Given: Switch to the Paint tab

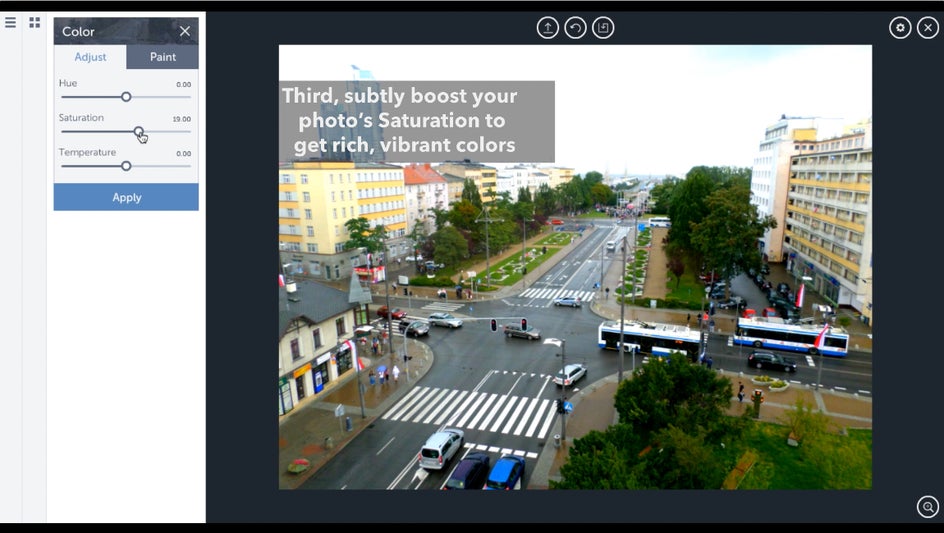Looking at the screenshot, I should pos(163,57).
